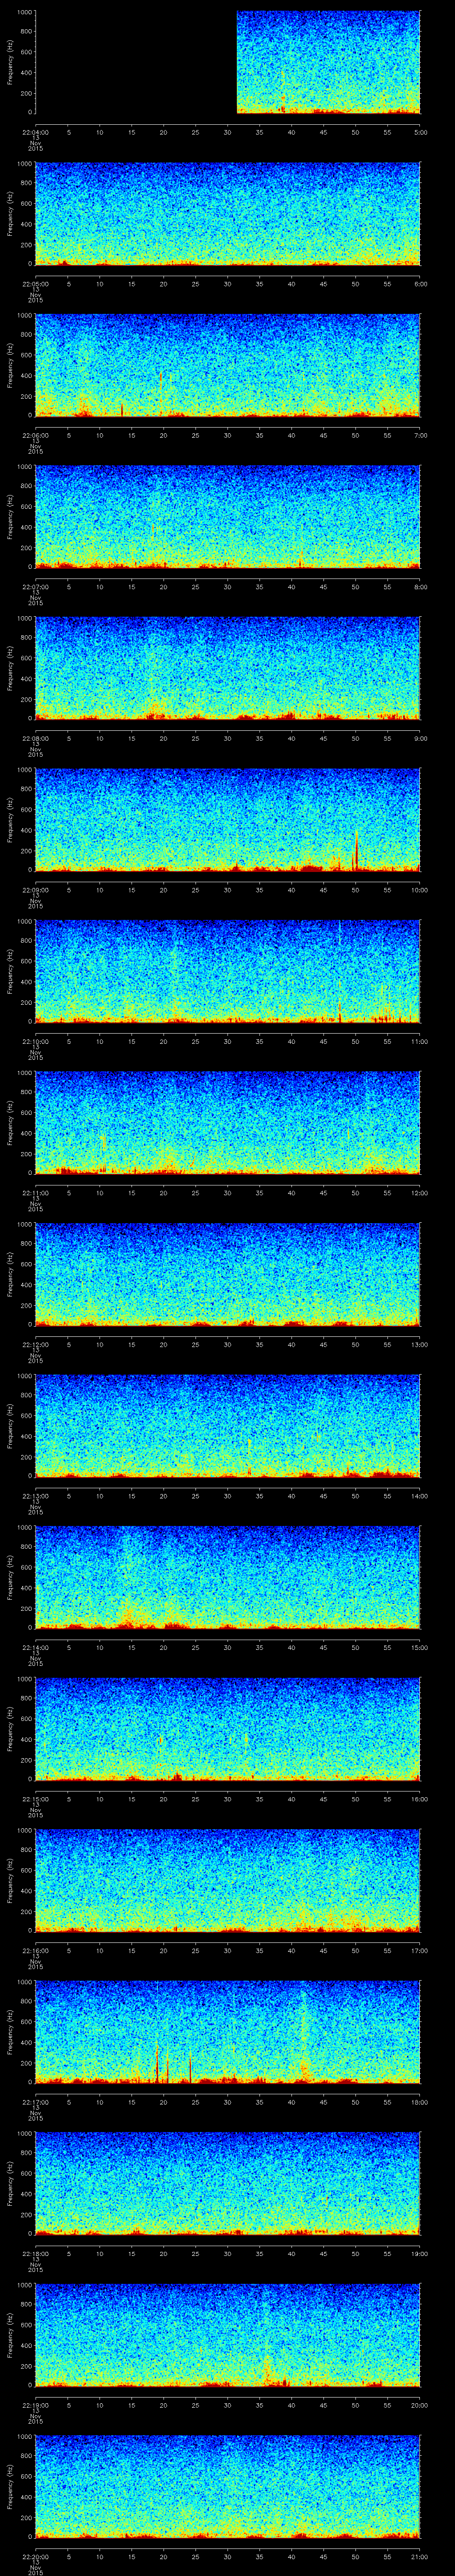Image resolution: width=455 pixels, height=2576 pixels.
Task: Open the spectrogram panel starting at 22:06:00
Action: tap(228, 365)
